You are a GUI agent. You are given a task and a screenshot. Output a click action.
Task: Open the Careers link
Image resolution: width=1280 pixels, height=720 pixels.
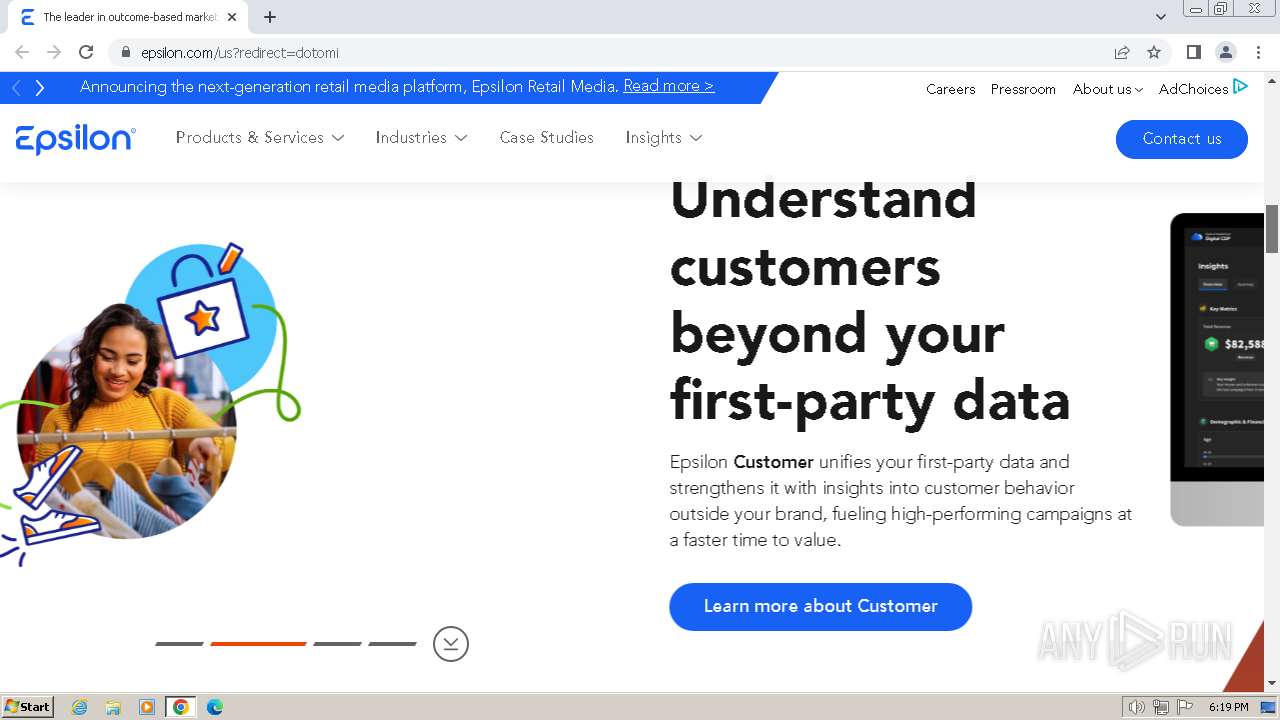950,89
